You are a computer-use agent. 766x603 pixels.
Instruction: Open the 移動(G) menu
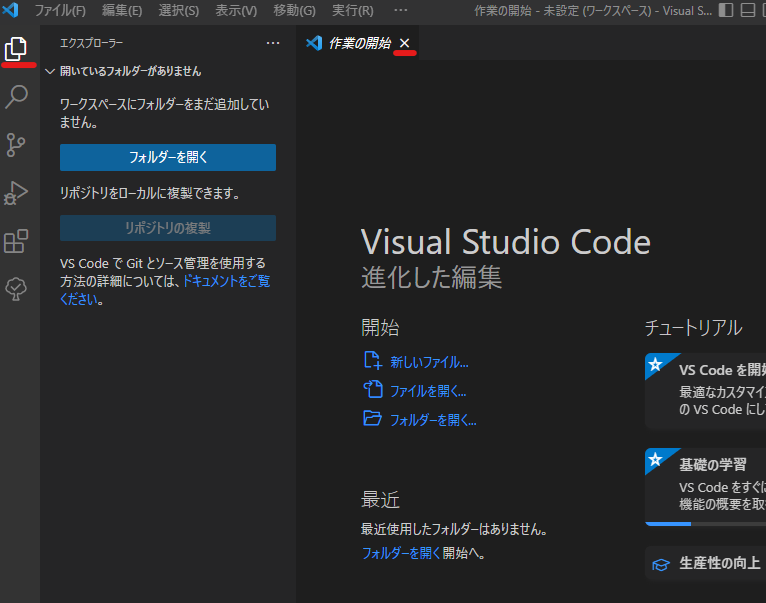pyautogui.click(x=295, y=11)
